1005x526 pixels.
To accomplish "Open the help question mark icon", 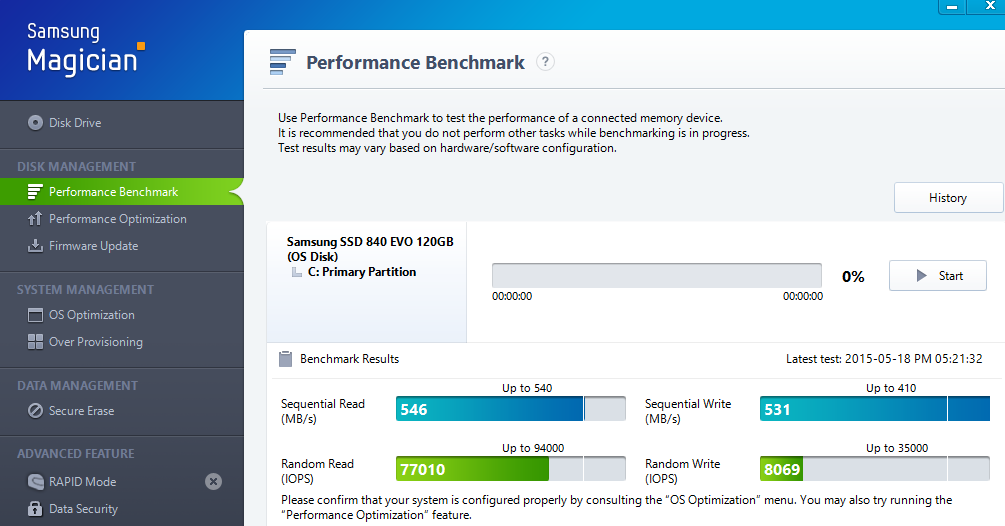I will tap(545, 62).
